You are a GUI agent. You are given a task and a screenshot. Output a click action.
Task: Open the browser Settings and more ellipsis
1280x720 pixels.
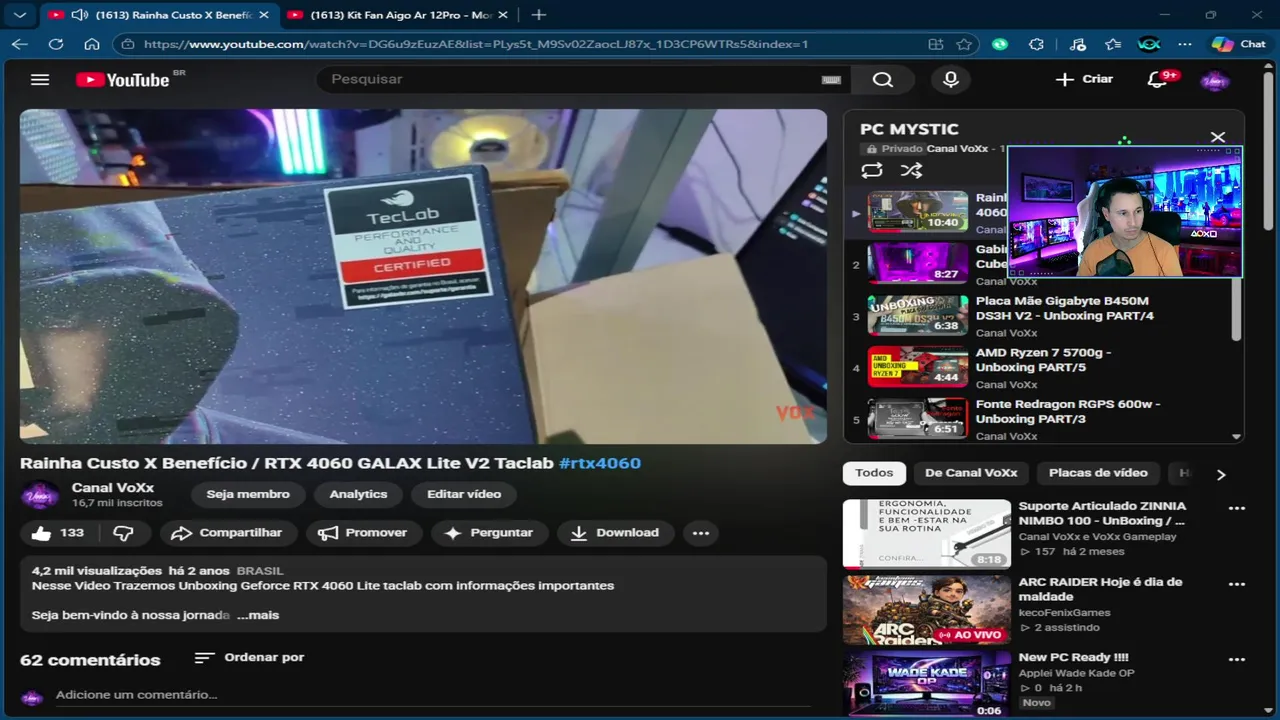click(1185, 44)
